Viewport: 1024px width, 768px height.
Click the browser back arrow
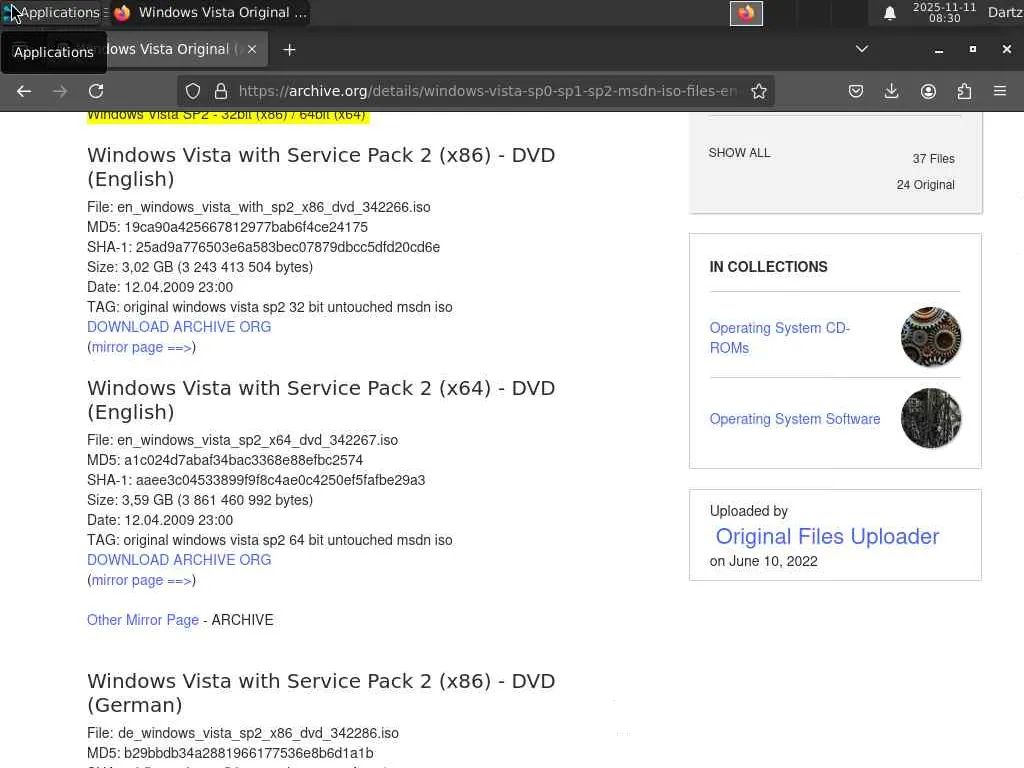(x=24, y=91)
